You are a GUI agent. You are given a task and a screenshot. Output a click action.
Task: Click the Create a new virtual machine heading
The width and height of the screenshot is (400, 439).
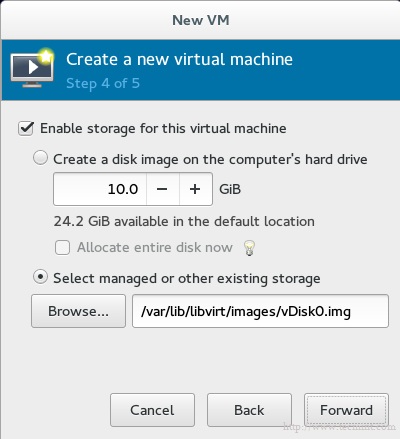pyautogui.click(x=179, y=60)
